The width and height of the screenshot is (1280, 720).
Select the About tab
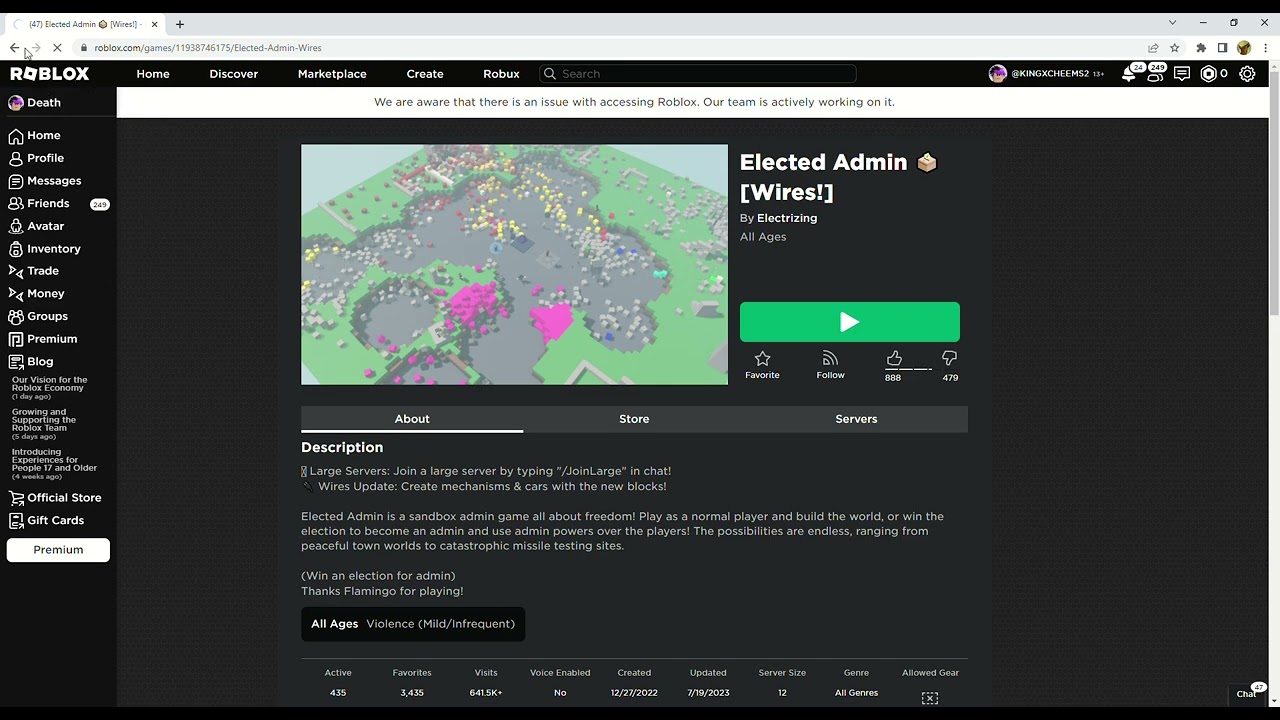412,419
